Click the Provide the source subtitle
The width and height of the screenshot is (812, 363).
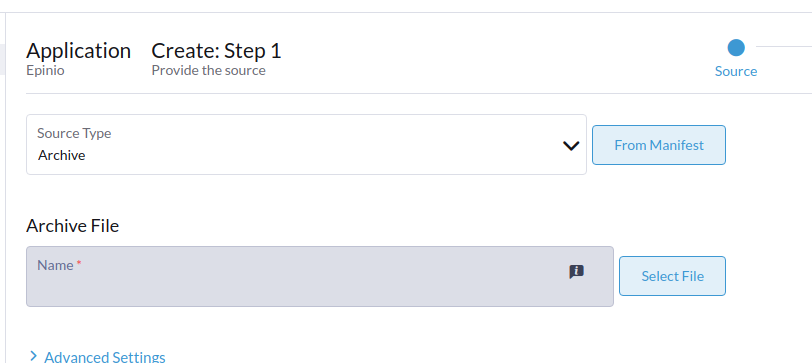[209, 70]
